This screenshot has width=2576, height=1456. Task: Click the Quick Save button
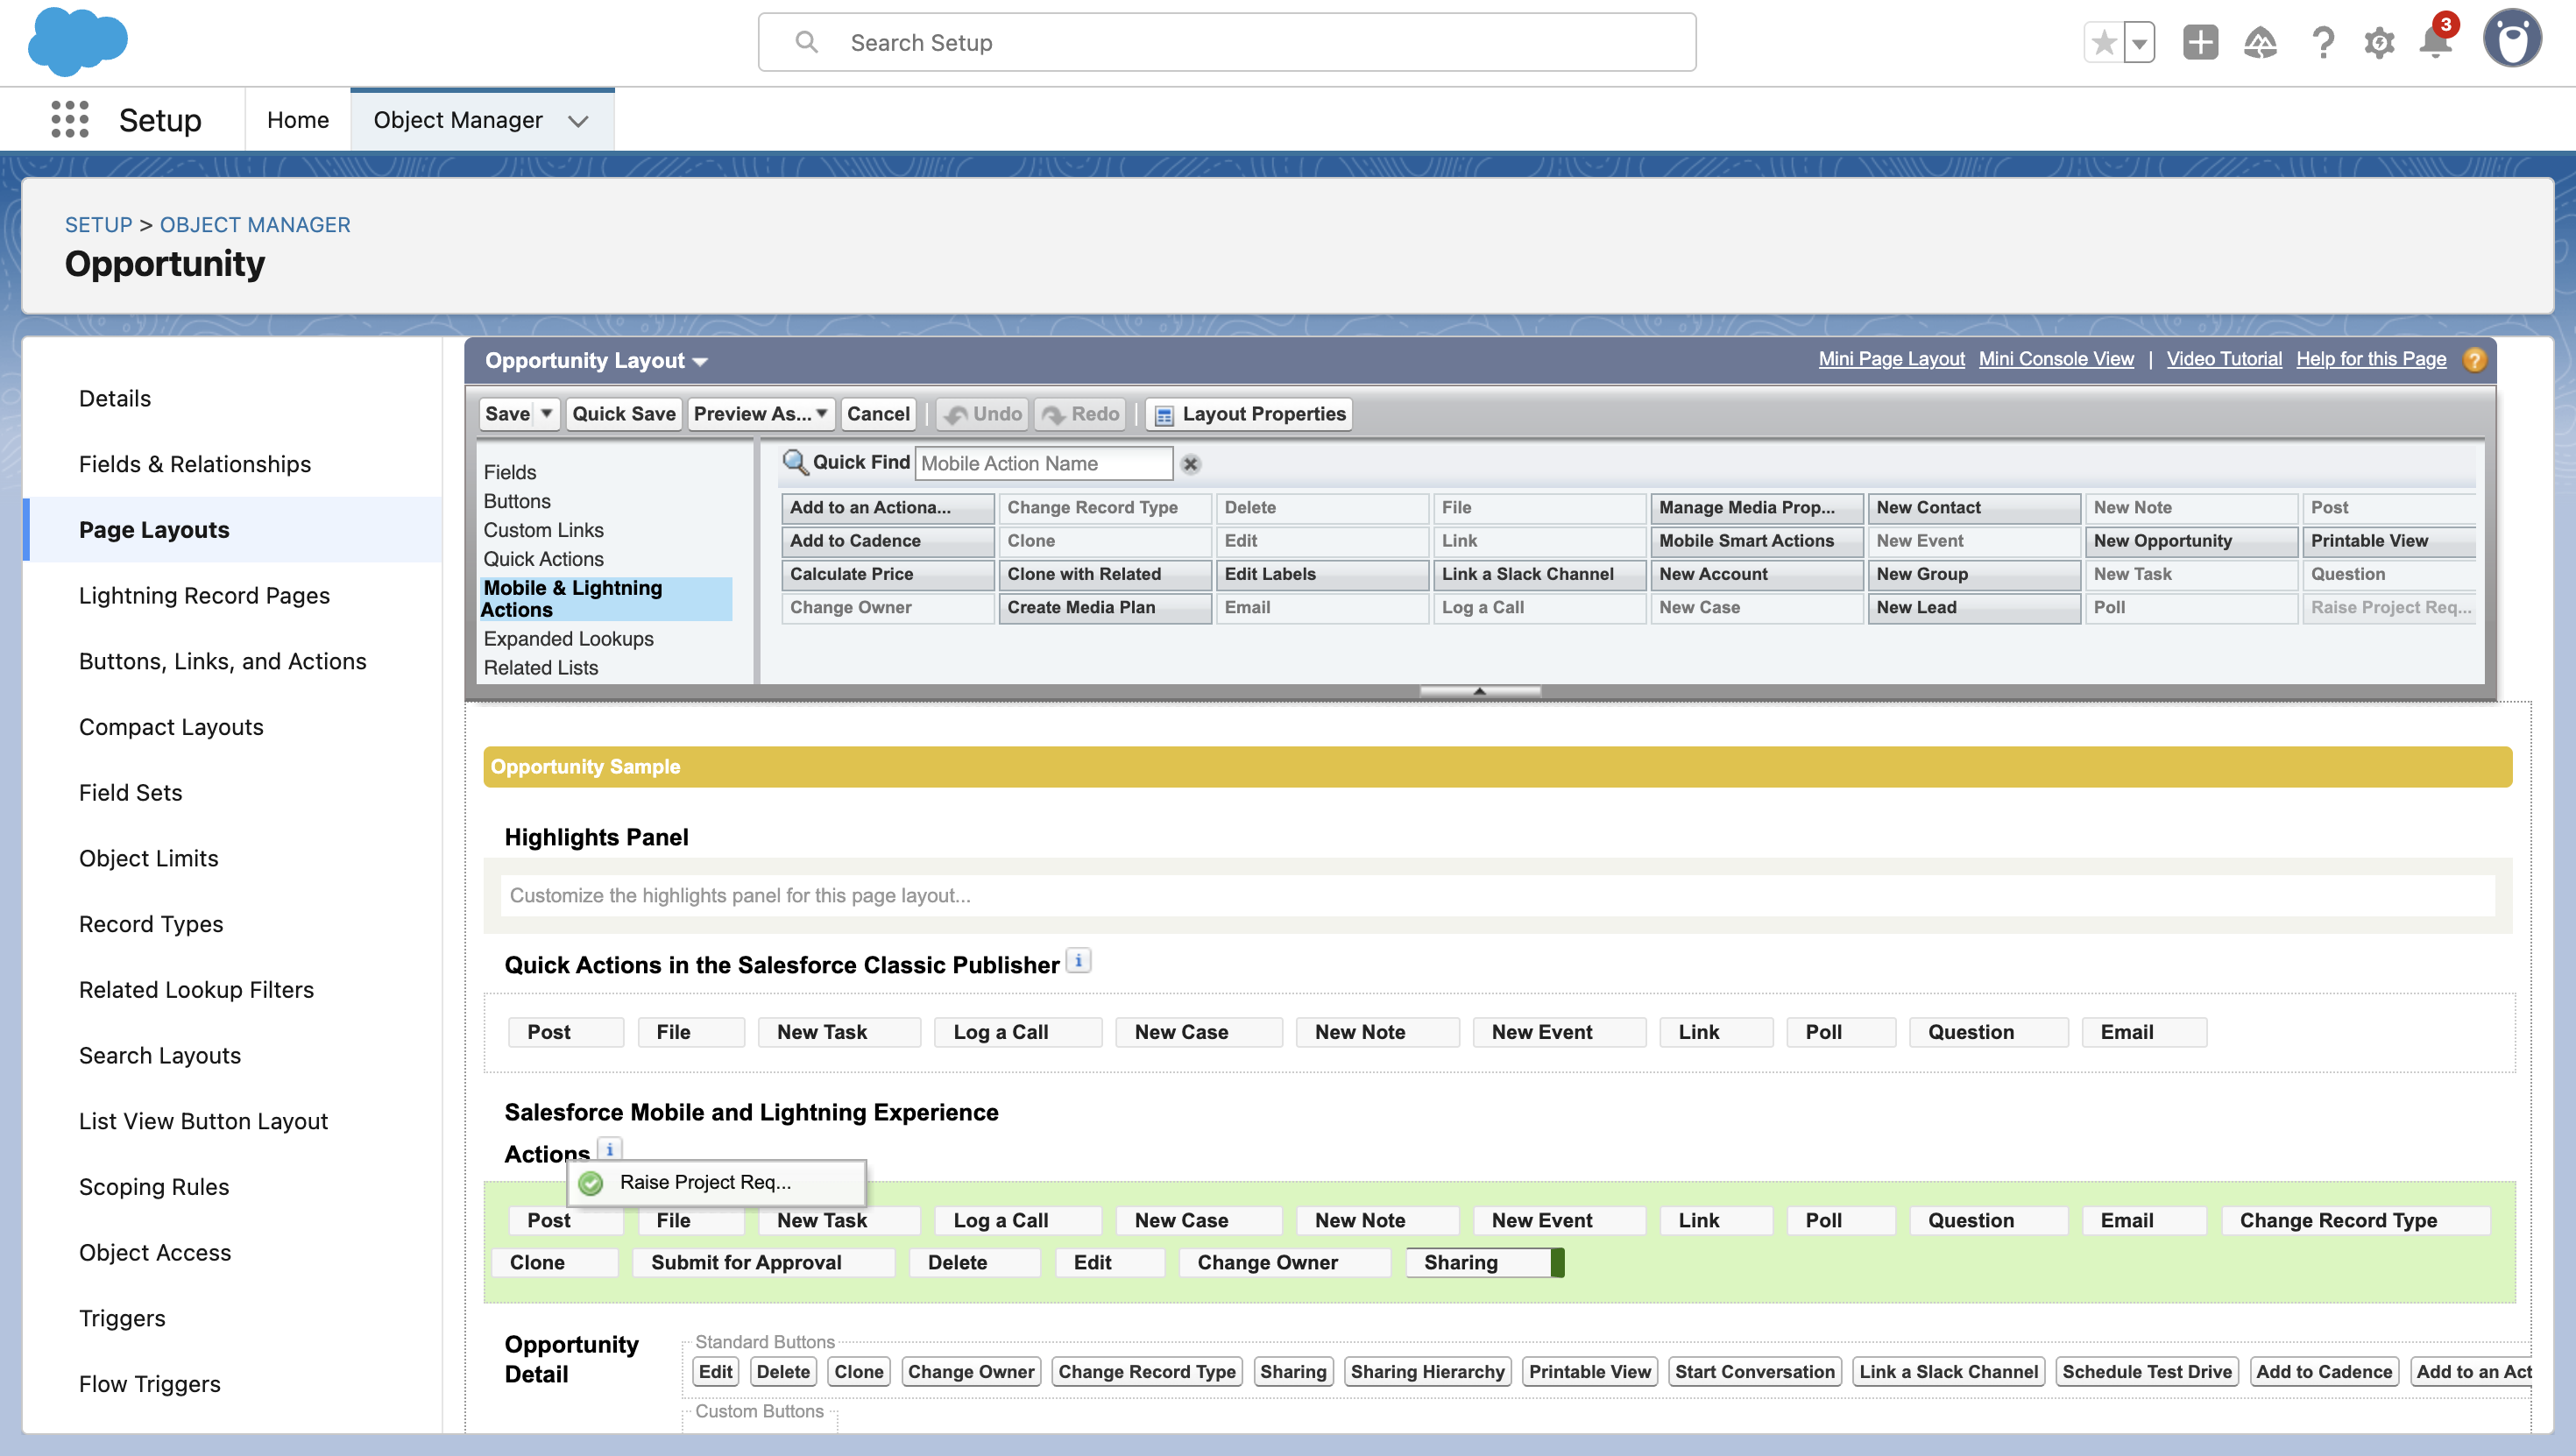click(623, 413)
